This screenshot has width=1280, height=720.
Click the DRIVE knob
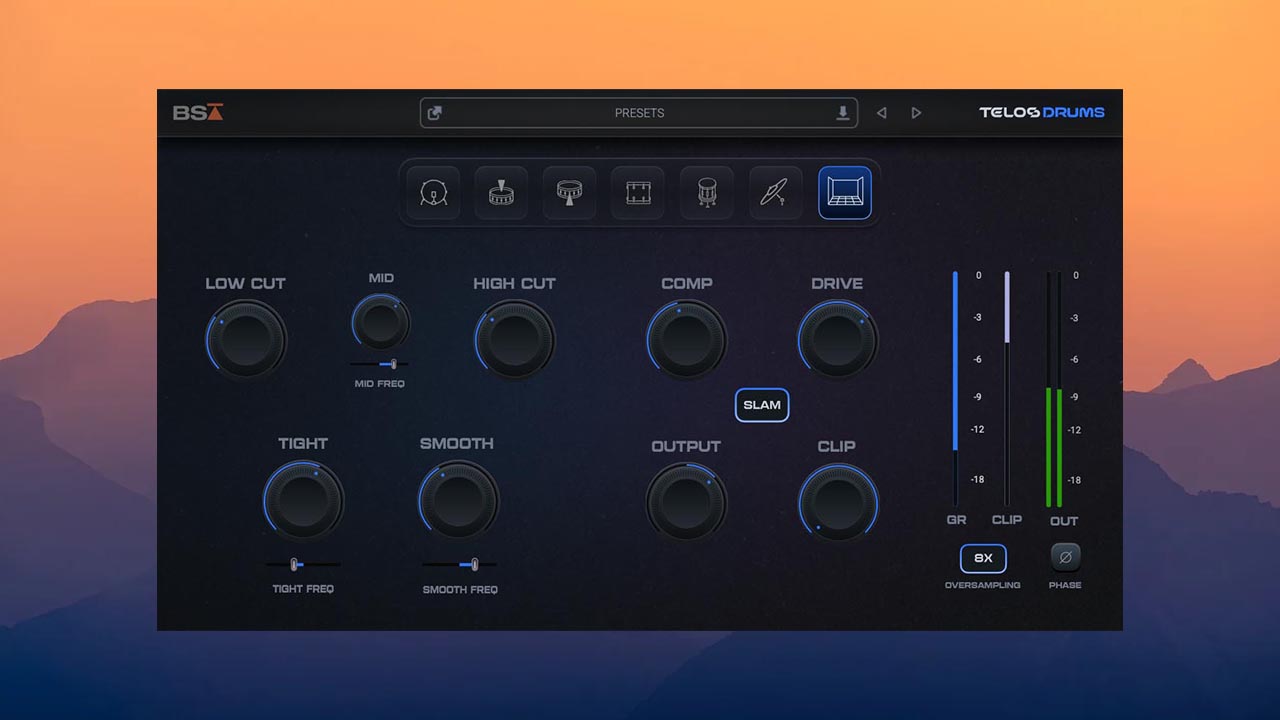(838, 340)
